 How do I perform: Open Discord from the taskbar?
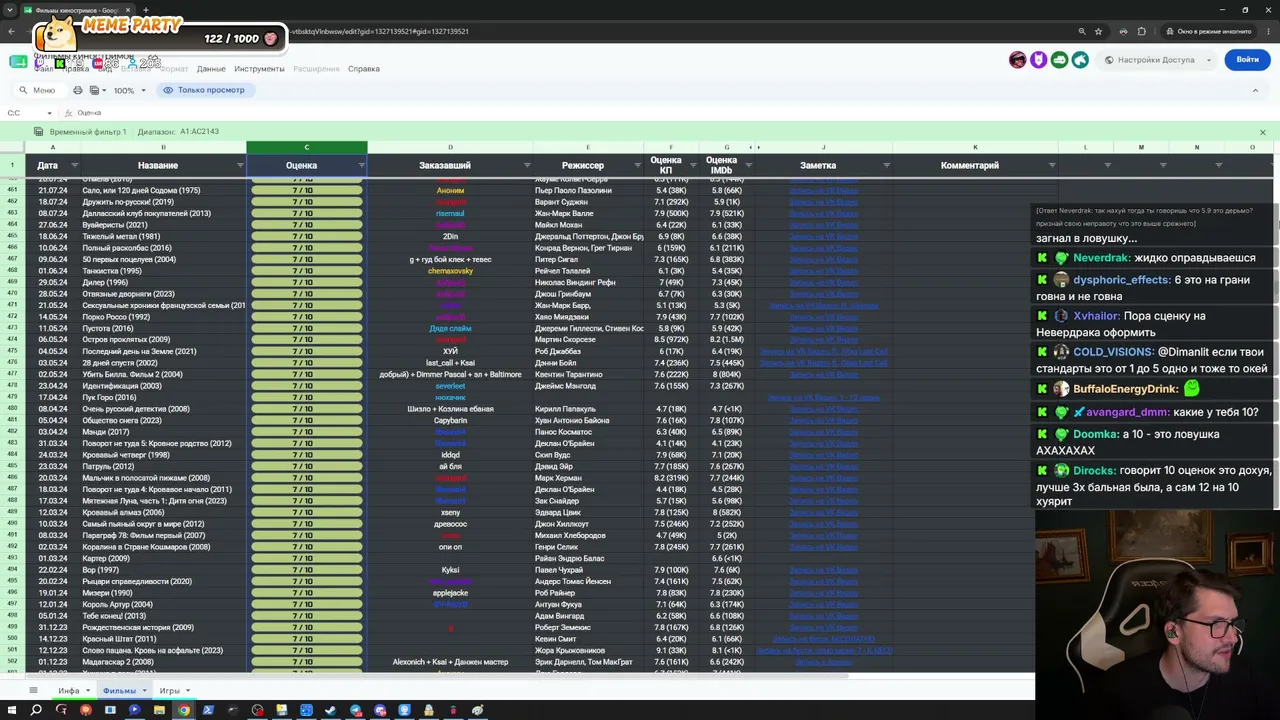pyautogui.click(x=380, y=710)
